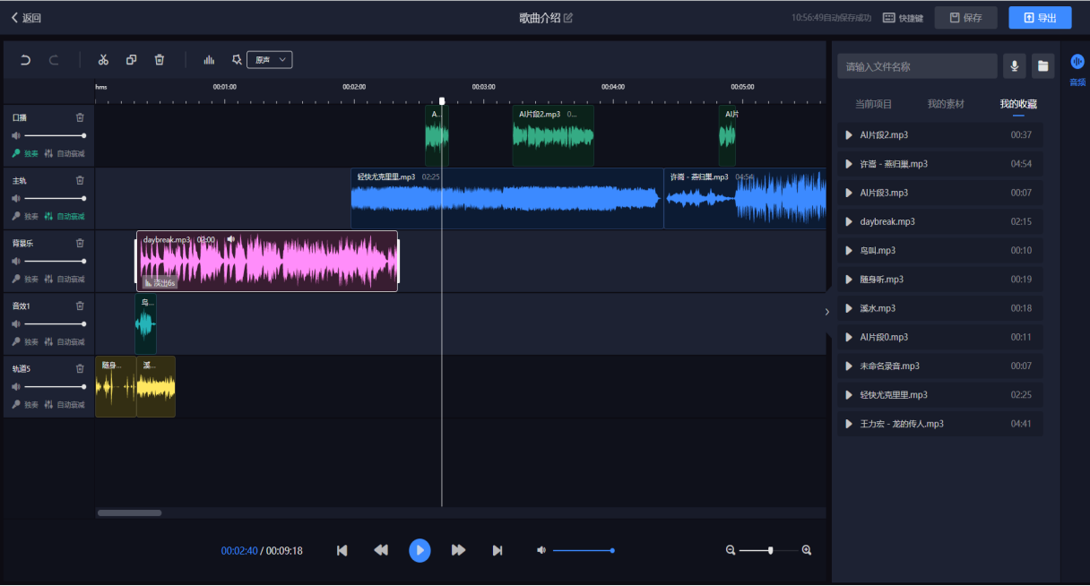Viewport: 1090px width, 586px height.
Task: Select the scissors tool to cut clips
Action: [103, 59]
